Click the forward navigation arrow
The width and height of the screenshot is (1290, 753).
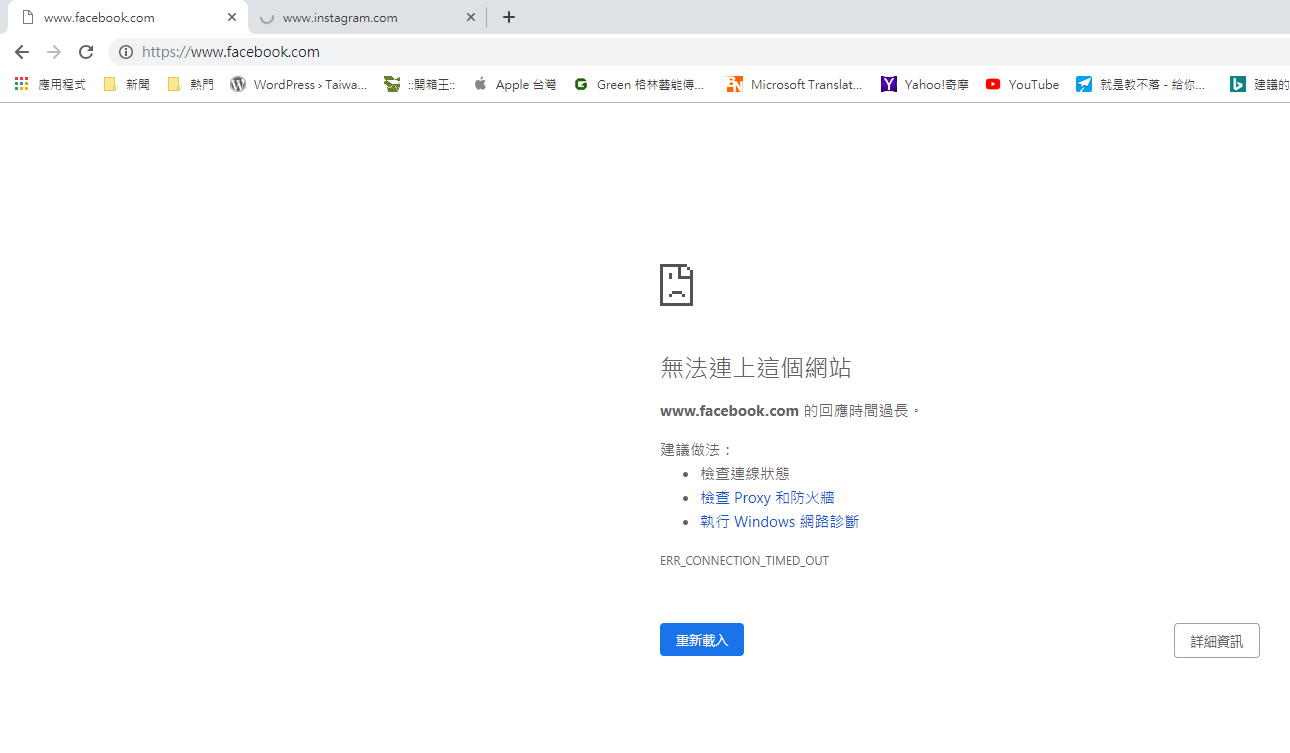tap(54, 52)
